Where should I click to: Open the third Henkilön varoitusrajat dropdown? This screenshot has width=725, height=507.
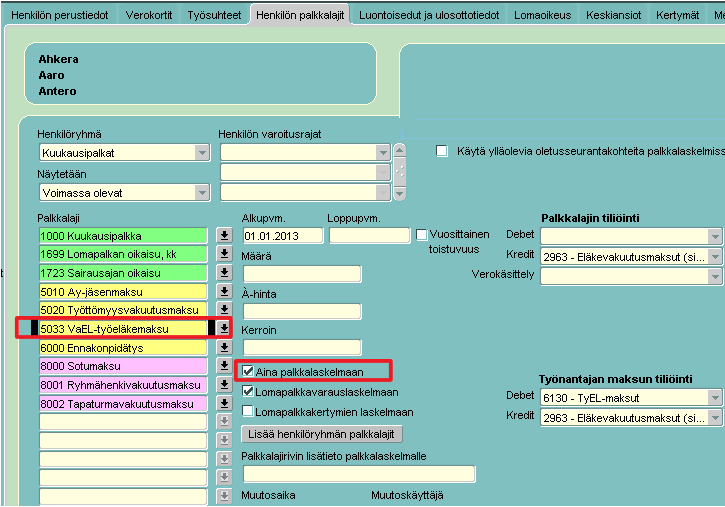click(x=382, y=193)
